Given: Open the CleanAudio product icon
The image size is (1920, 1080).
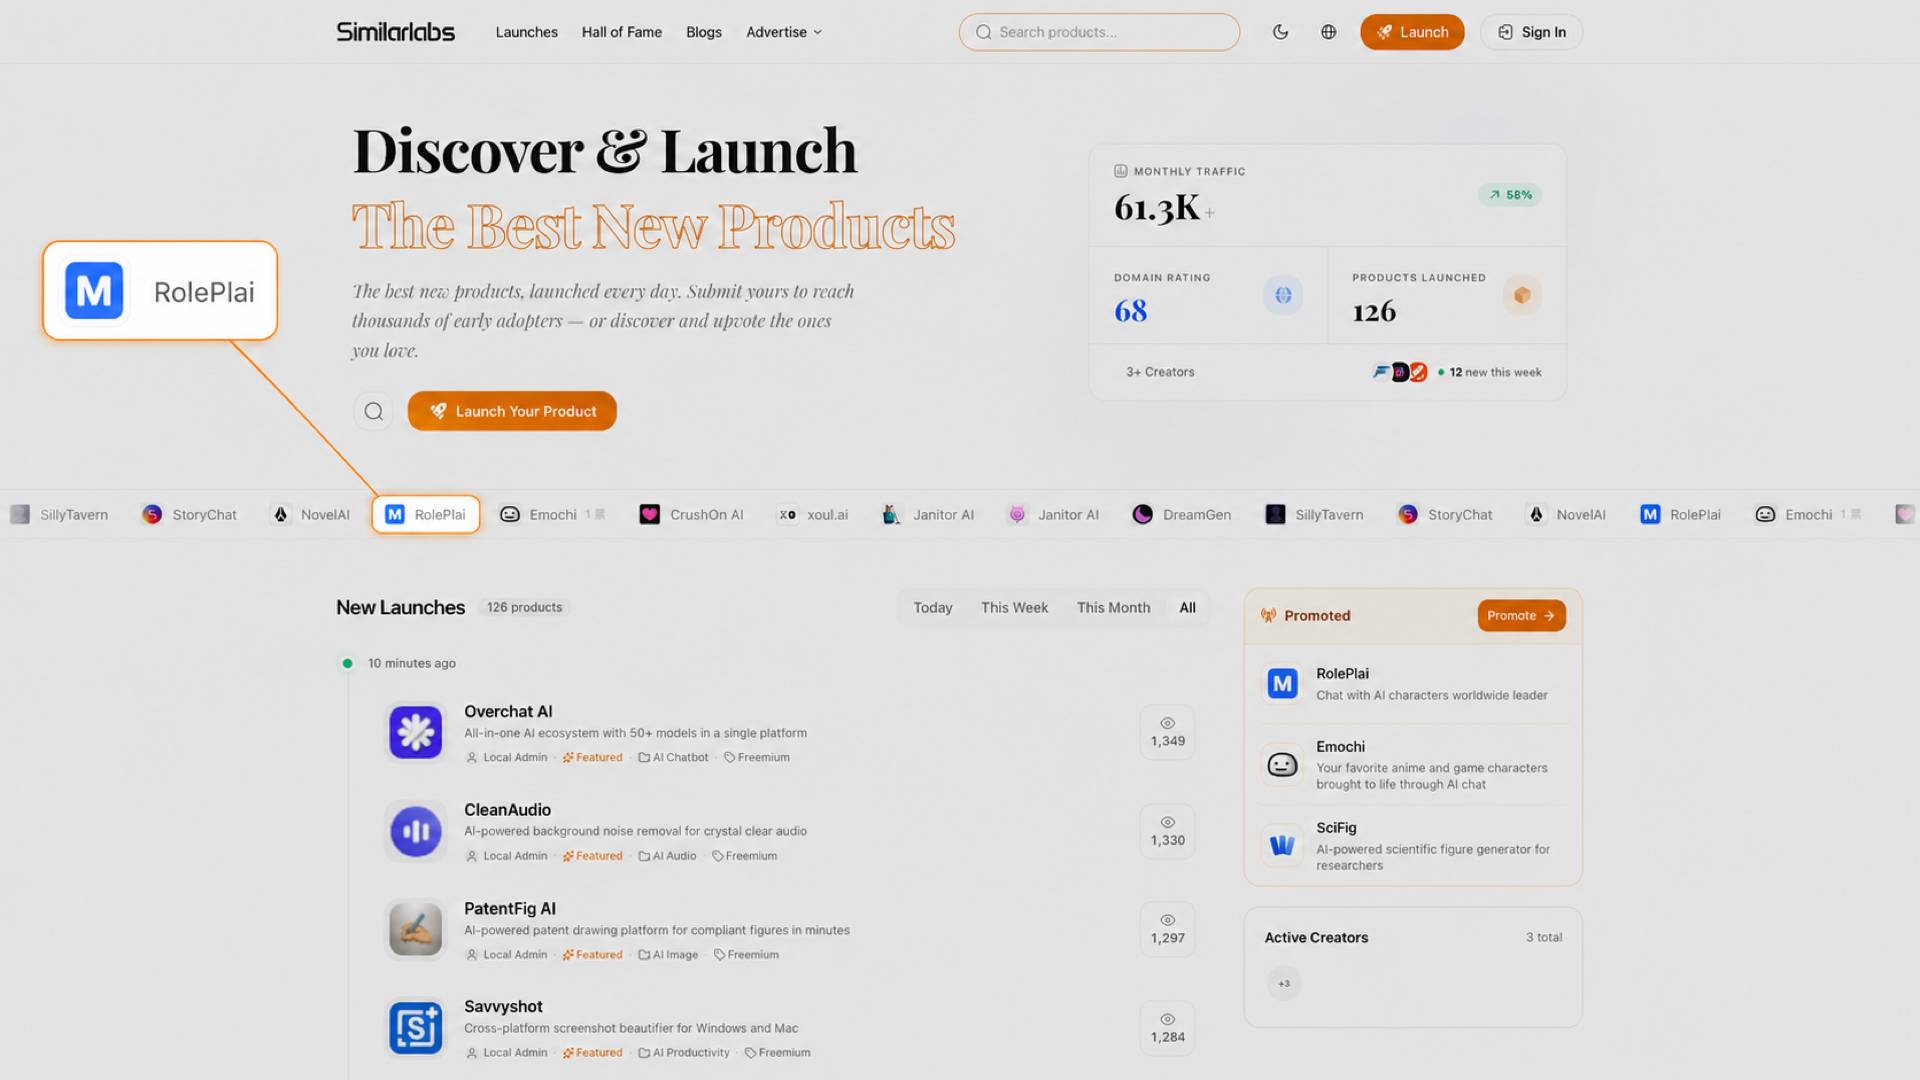Looking at the screenshot, I should 416,831.
